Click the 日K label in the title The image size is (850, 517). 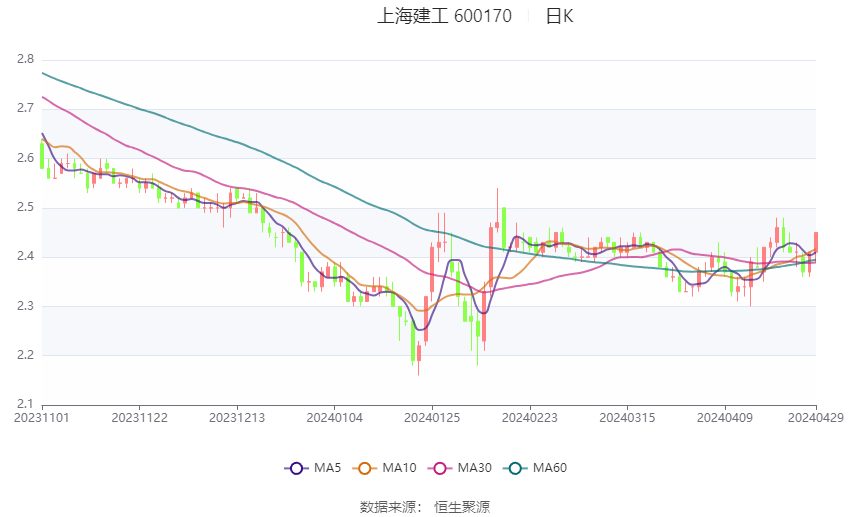pos(559,16)
